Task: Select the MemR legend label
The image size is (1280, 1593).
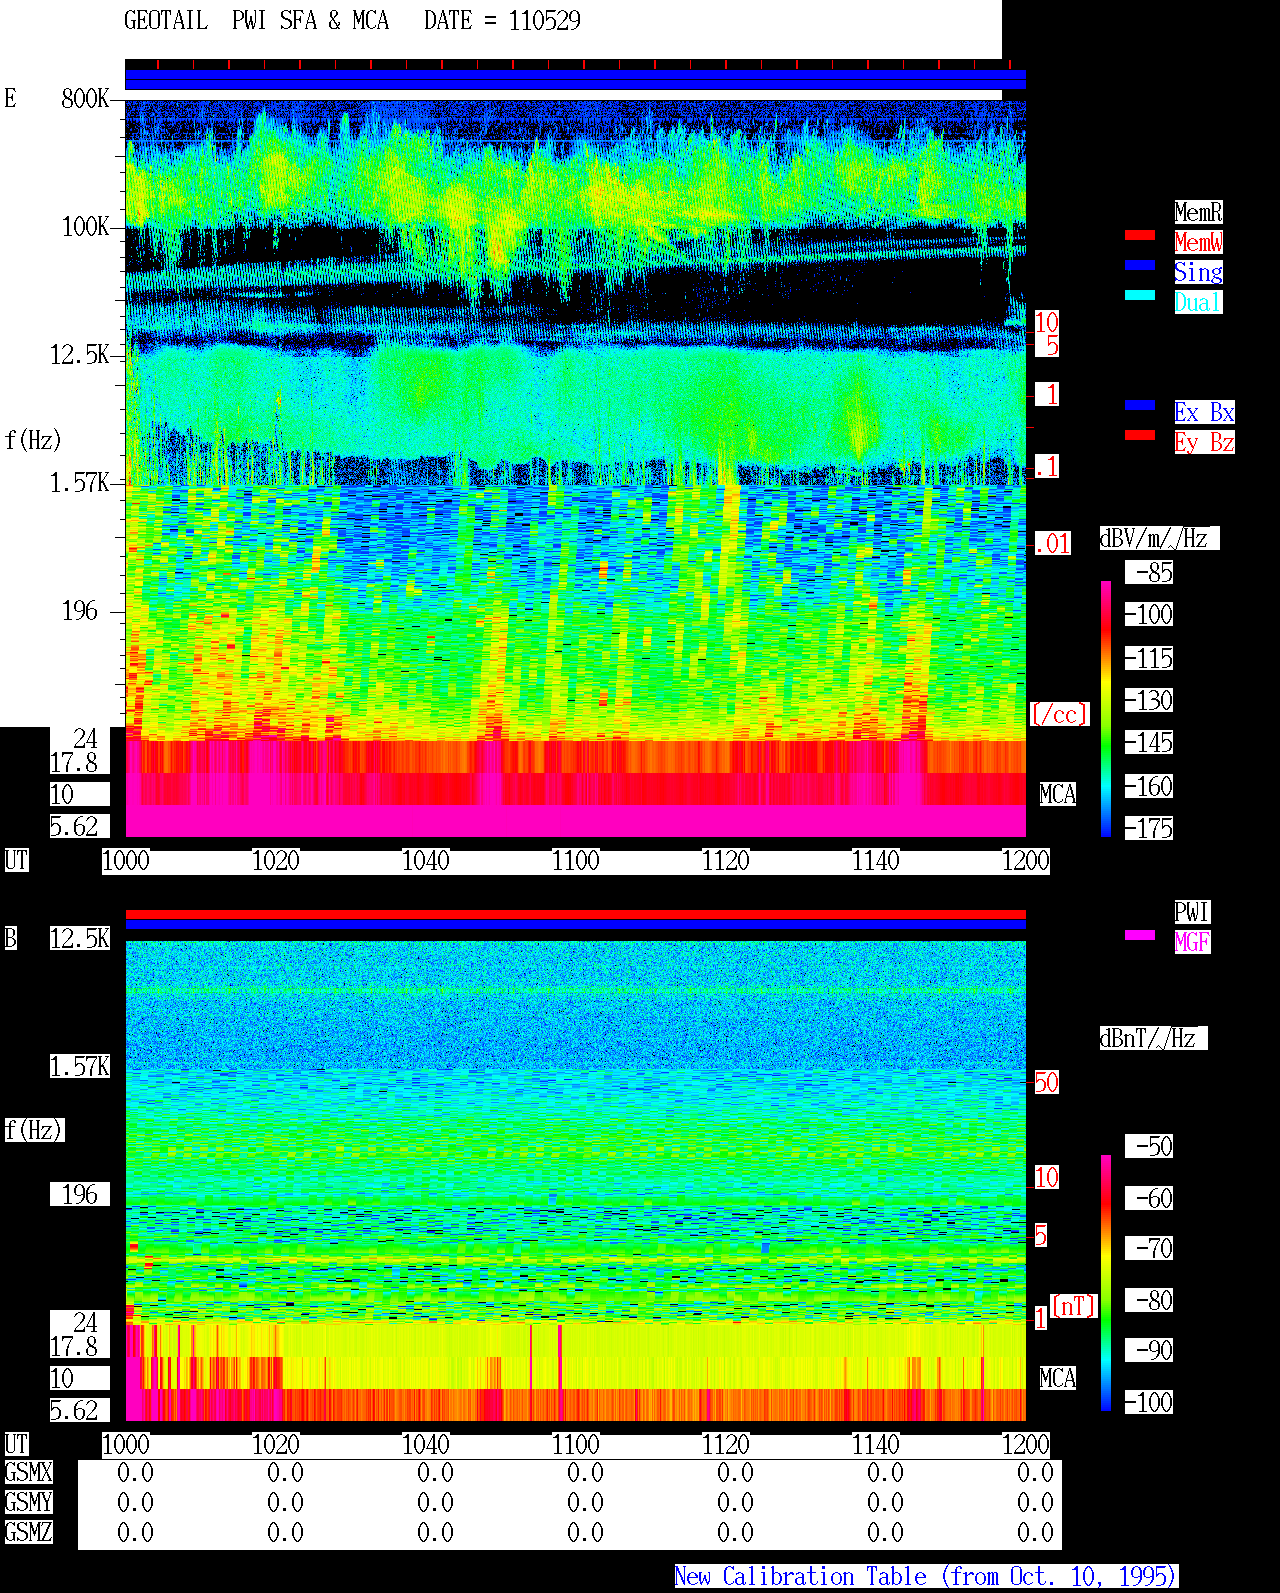Action: (1198, 212)
